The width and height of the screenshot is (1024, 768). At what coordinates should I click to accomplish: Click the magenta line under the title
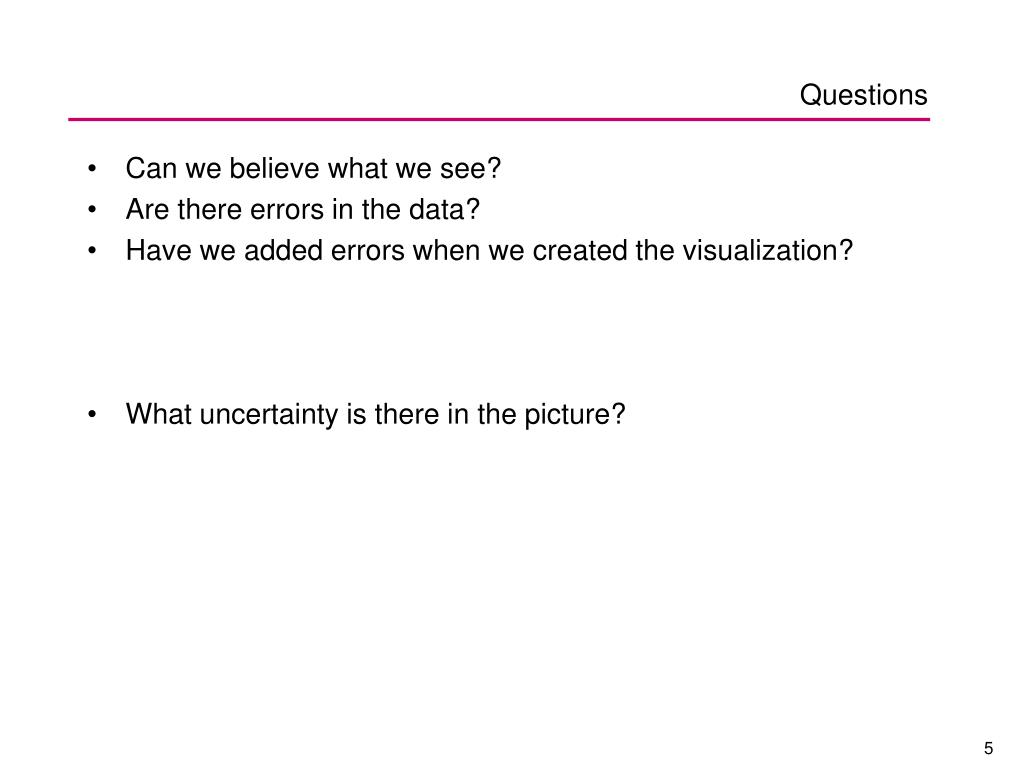coord(499,120)
